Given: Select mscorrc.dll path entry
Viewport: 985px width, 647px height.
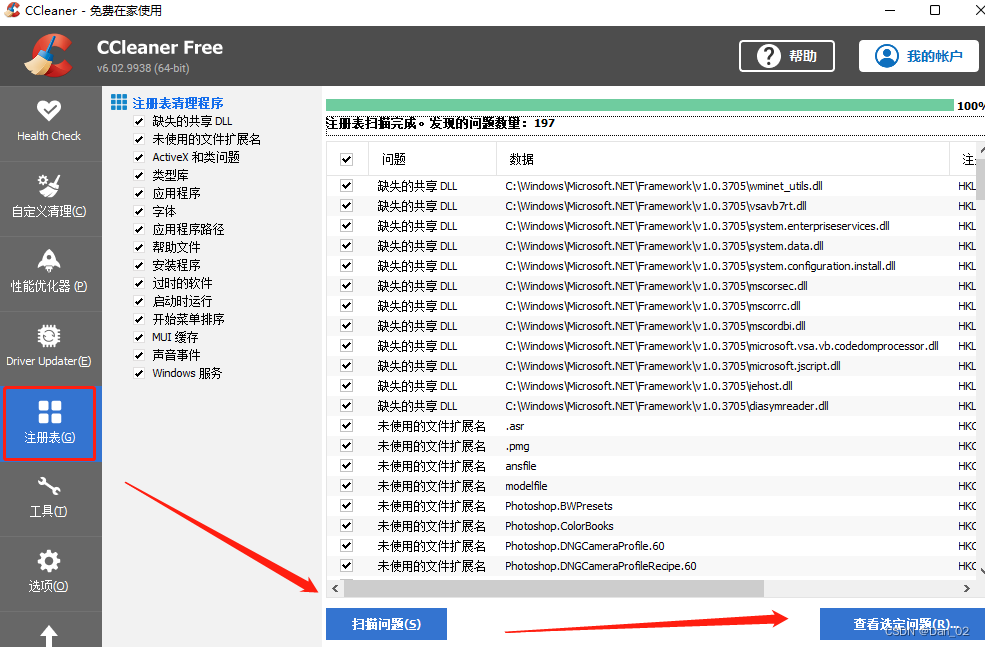Looking at the screenshot, I should coord(653,307).
